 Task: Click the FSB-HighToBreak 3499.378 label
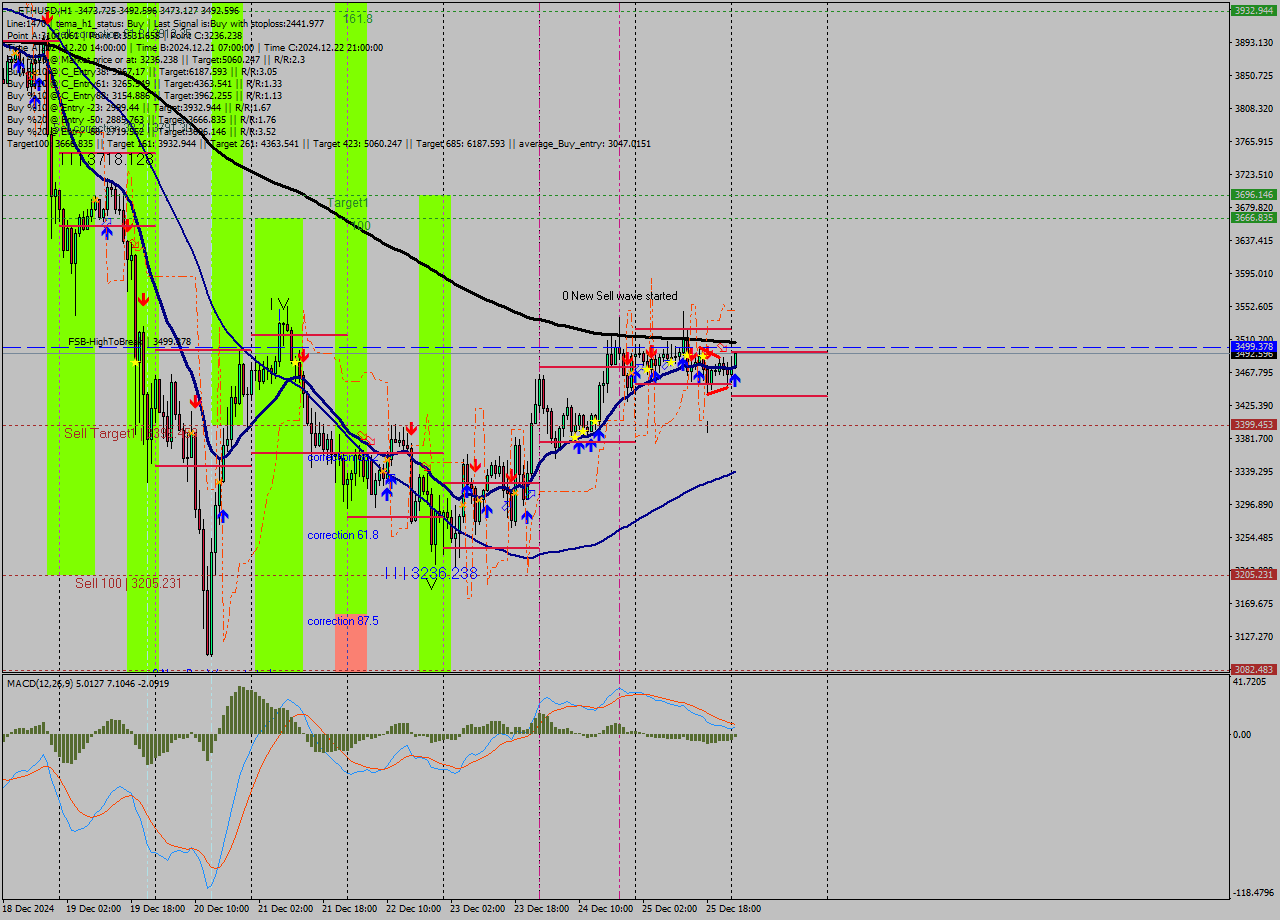(x=129, y=342)
